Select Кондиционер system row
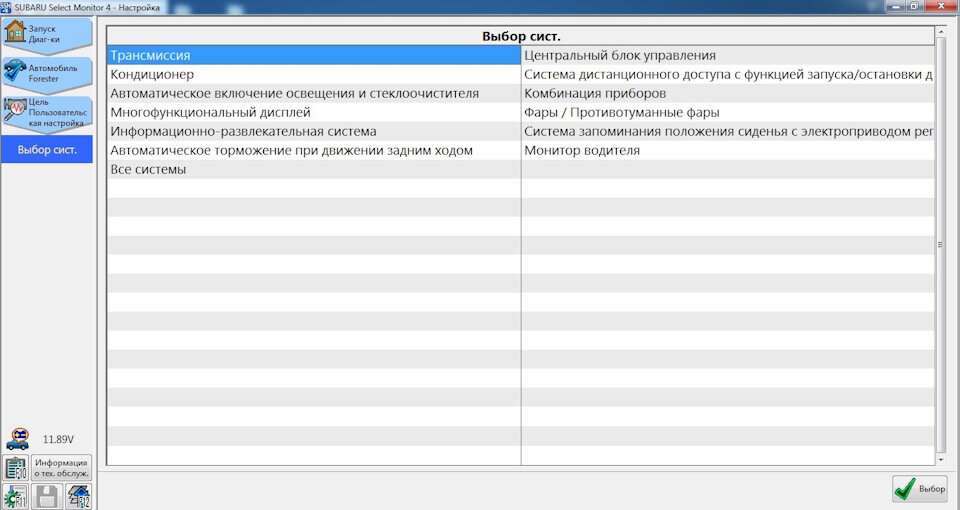This screenshot has width=960, height=510. [314, 74]
